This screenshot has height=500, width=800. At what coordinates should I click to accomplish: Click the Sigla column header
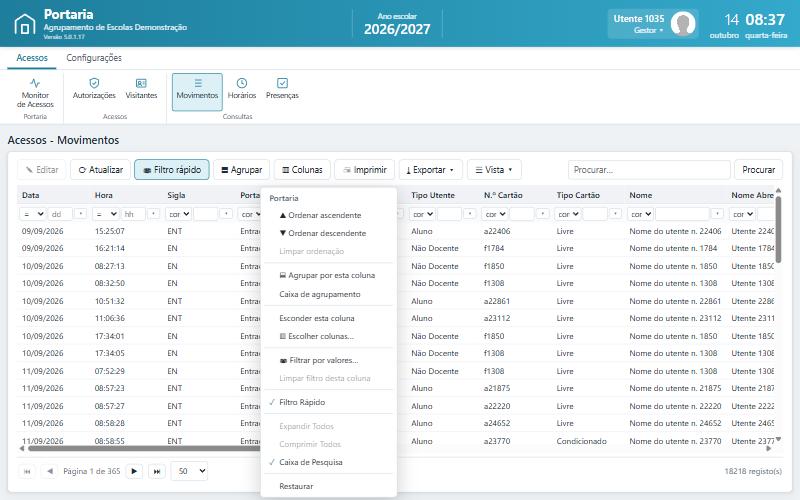[x=199, y=195]
